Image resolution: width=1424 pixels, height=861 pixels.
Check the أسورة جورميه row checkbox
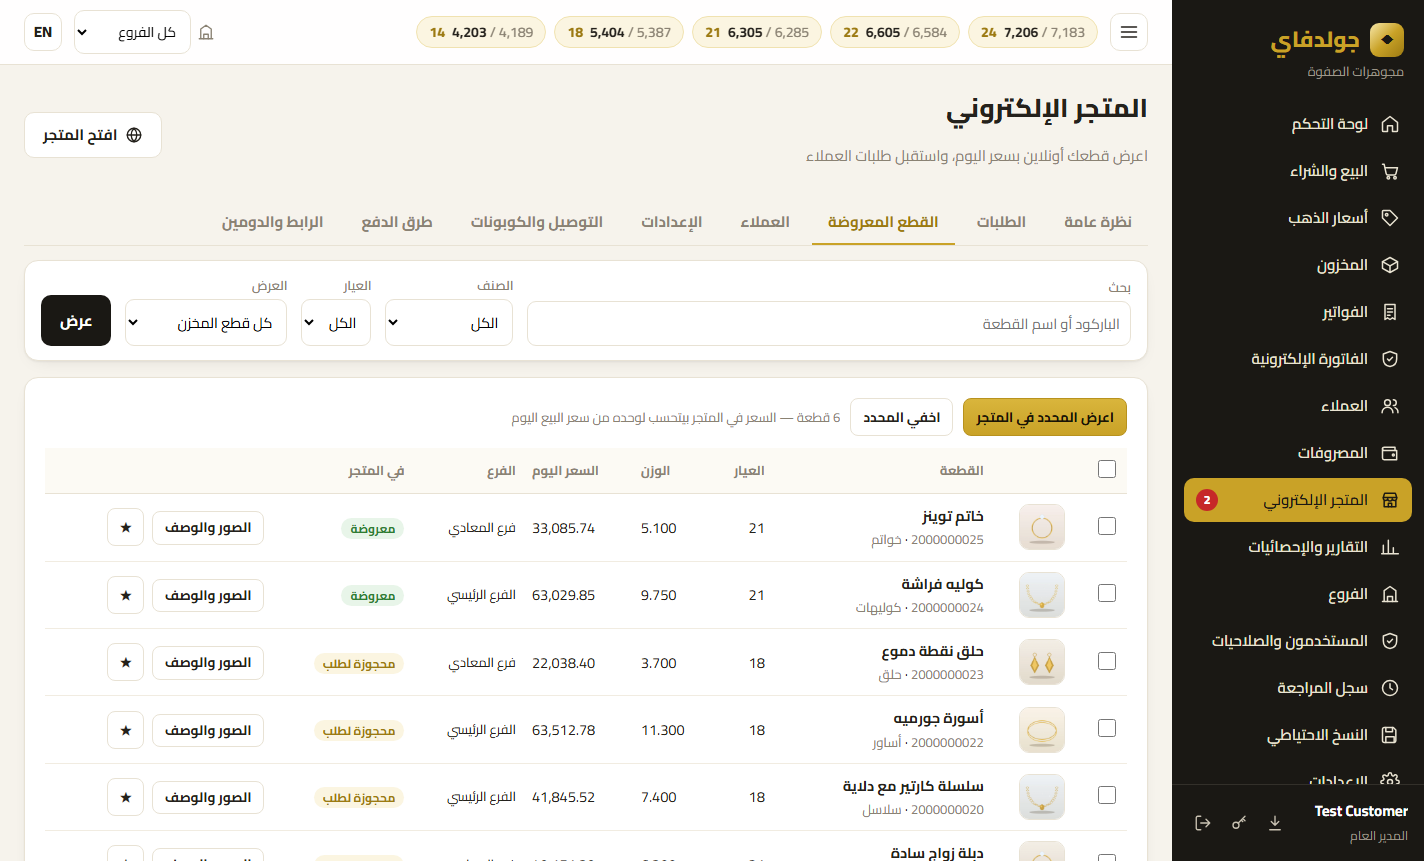pos(1107,728)
